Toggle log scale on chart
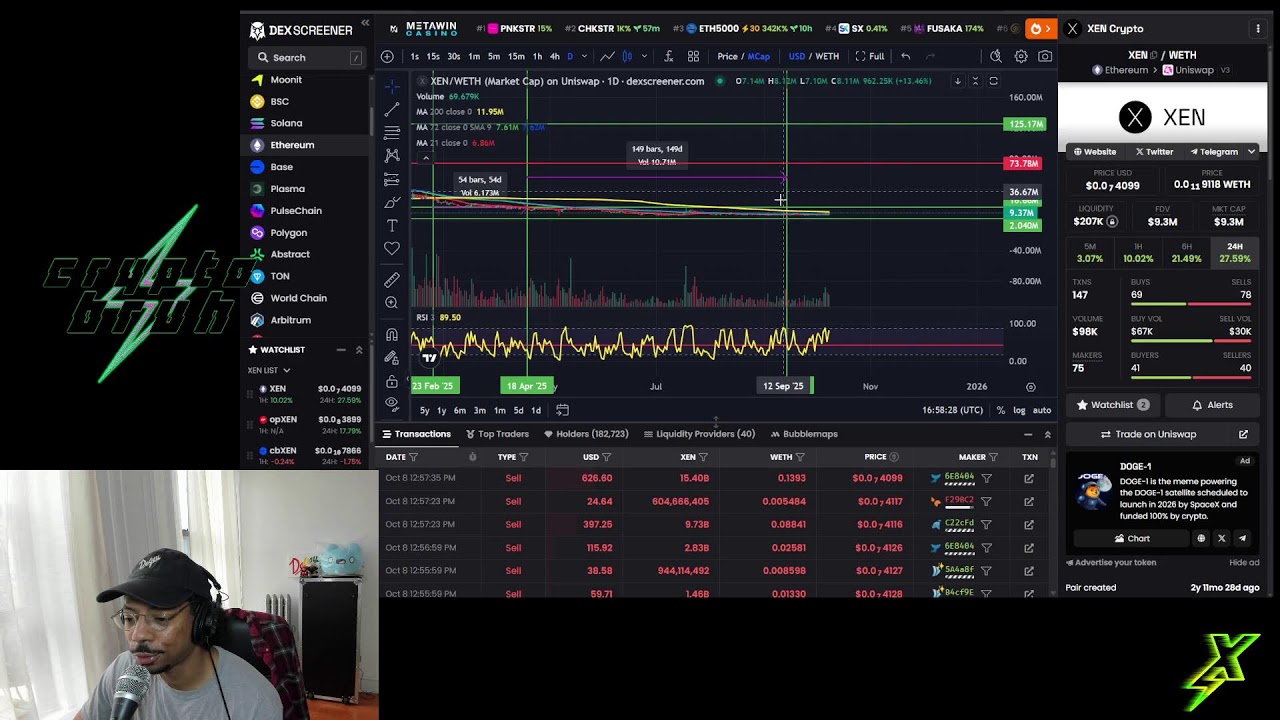Screen dimensions: 1280x720 [1019, 410]
